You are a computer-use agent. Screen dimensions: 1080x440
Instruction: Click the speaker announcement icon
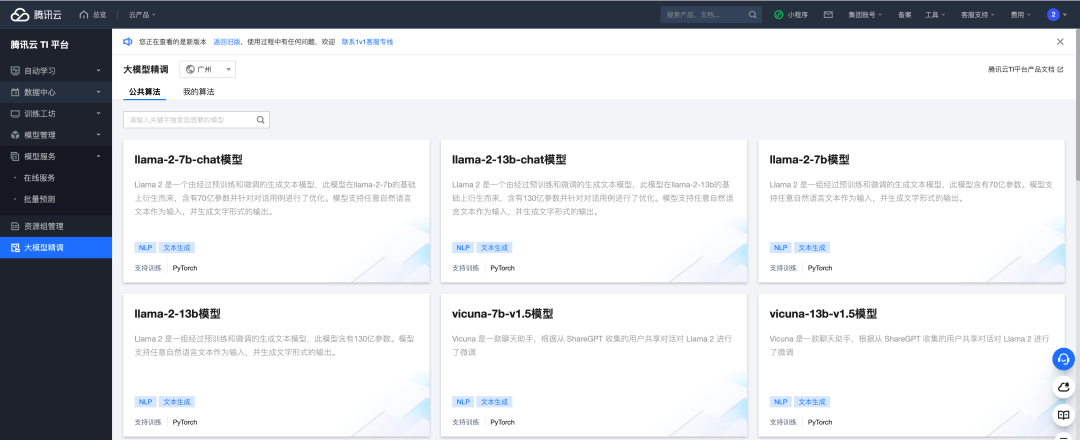click(127, 42)
